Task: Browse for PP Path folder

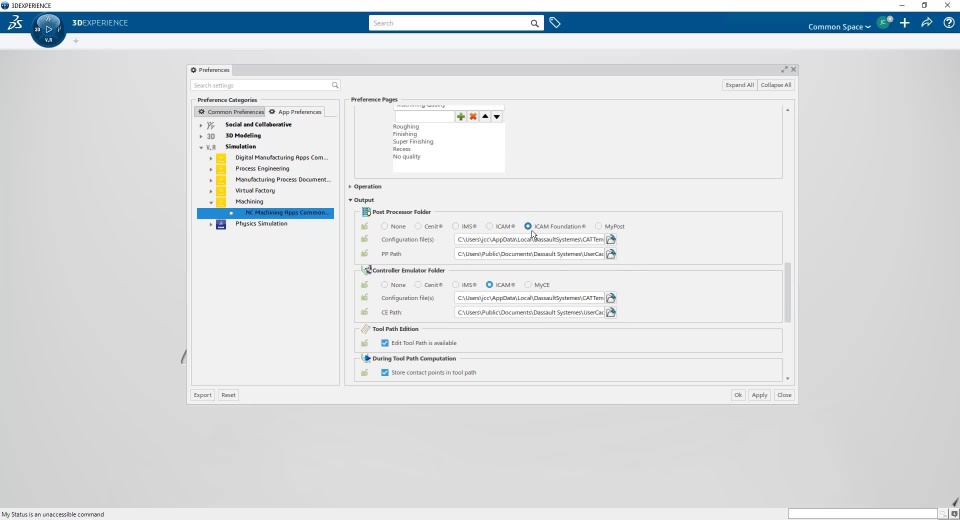Action: pyautogui.click(x=610, y=254)
